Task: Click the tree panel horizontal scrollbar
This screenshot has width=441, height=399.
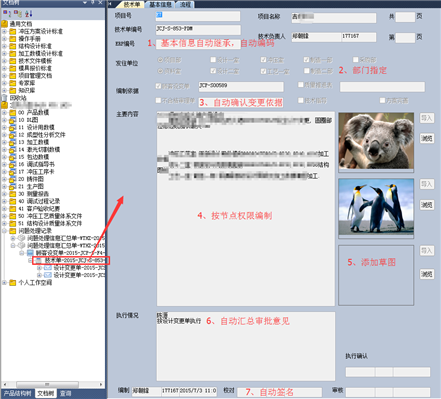Action: (x=53, y=384)
